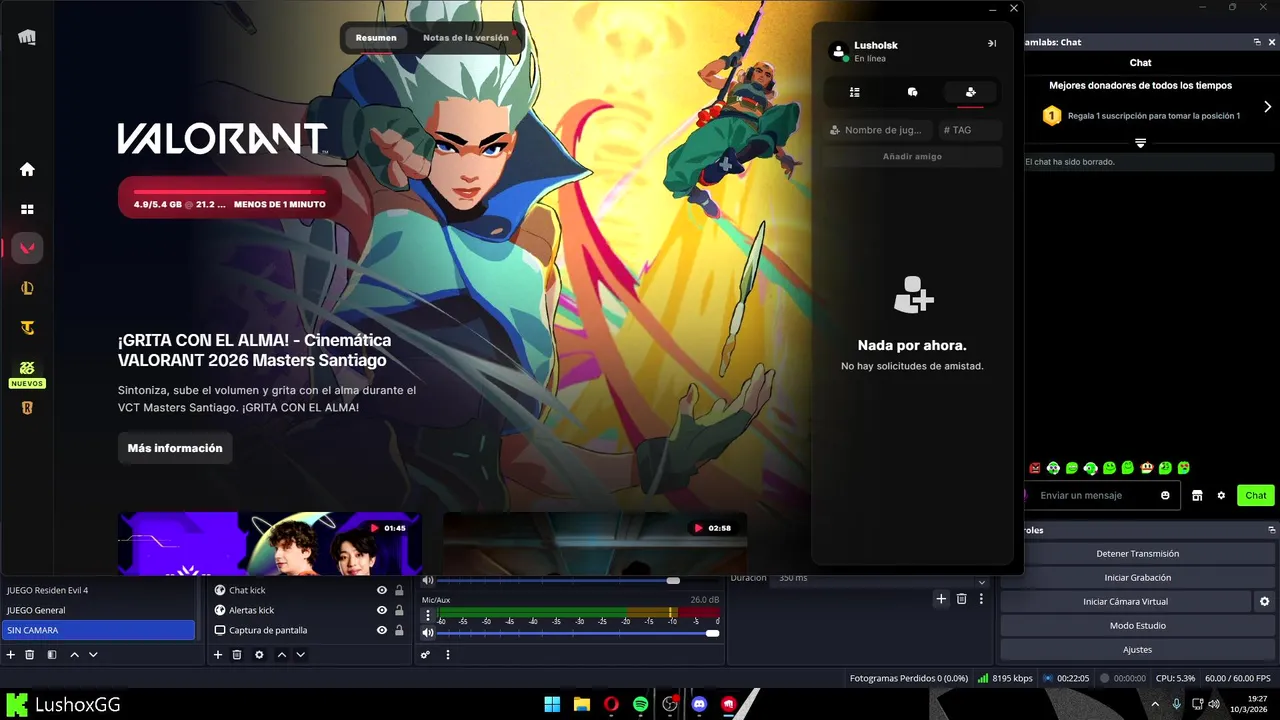The height and width of the screenshot is (720, 1280).
Task: Toggle lock on Captura de pantalla source
Action: 399,630
